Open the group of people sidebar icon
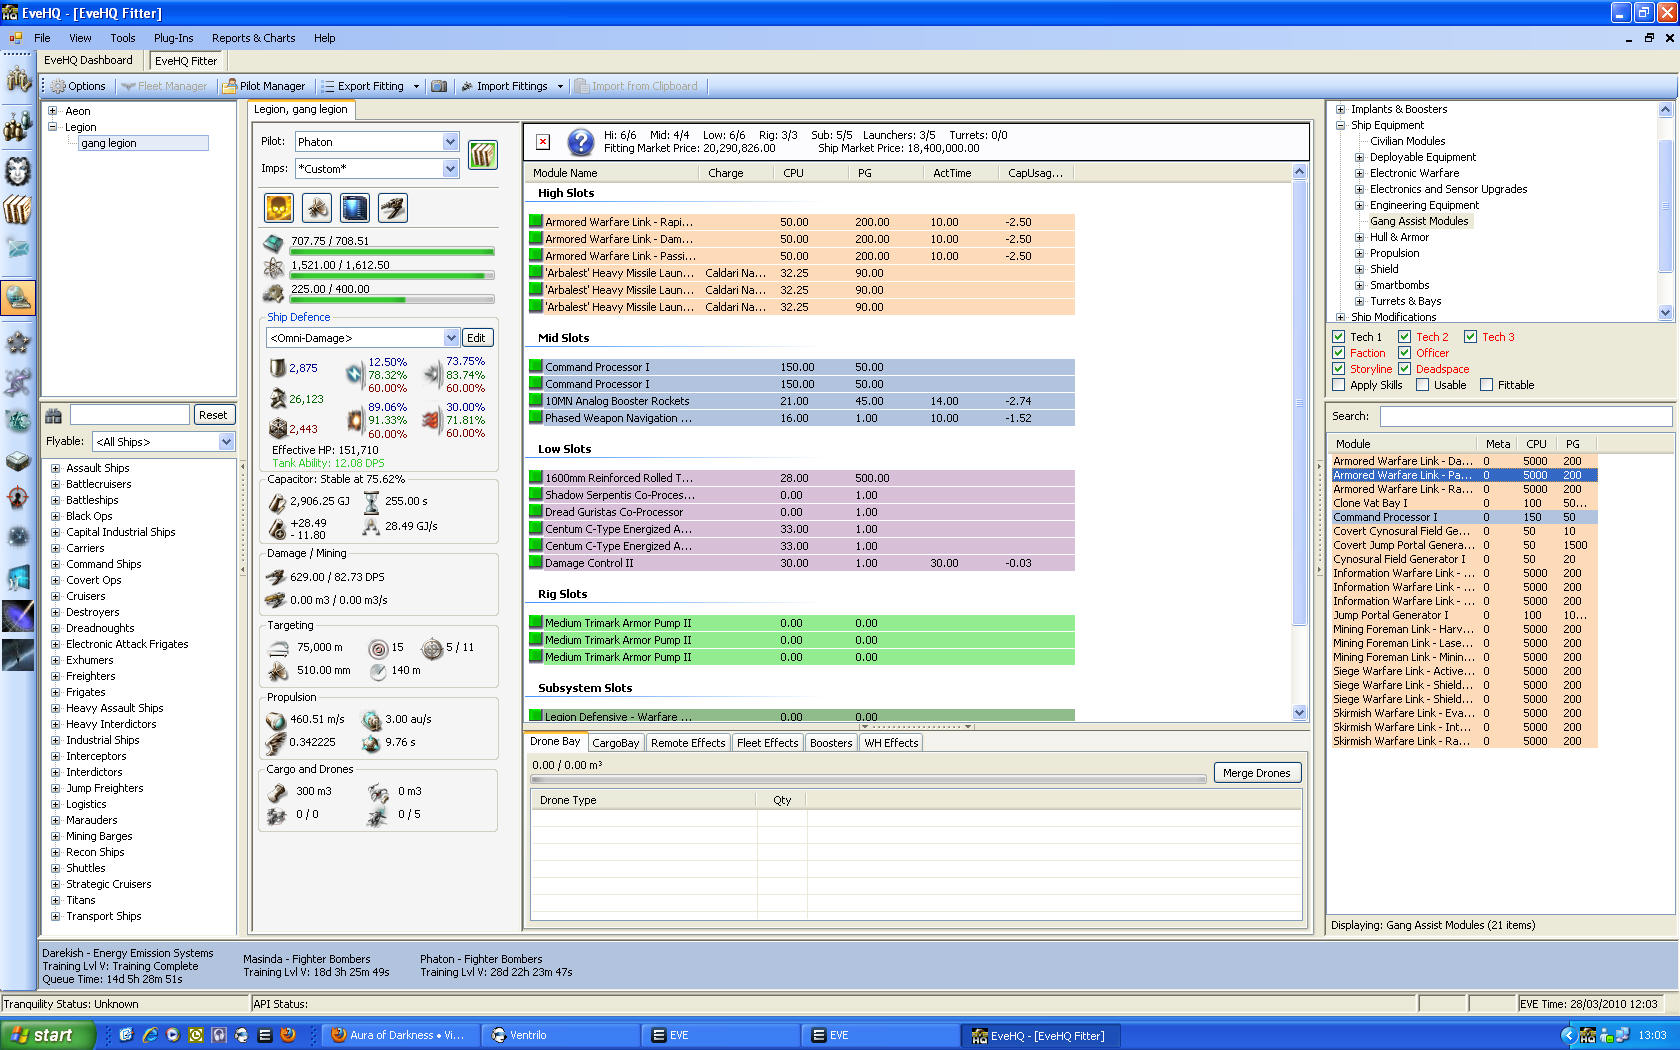Viewport: 1680px width, 1050px height. click(18, 127)
